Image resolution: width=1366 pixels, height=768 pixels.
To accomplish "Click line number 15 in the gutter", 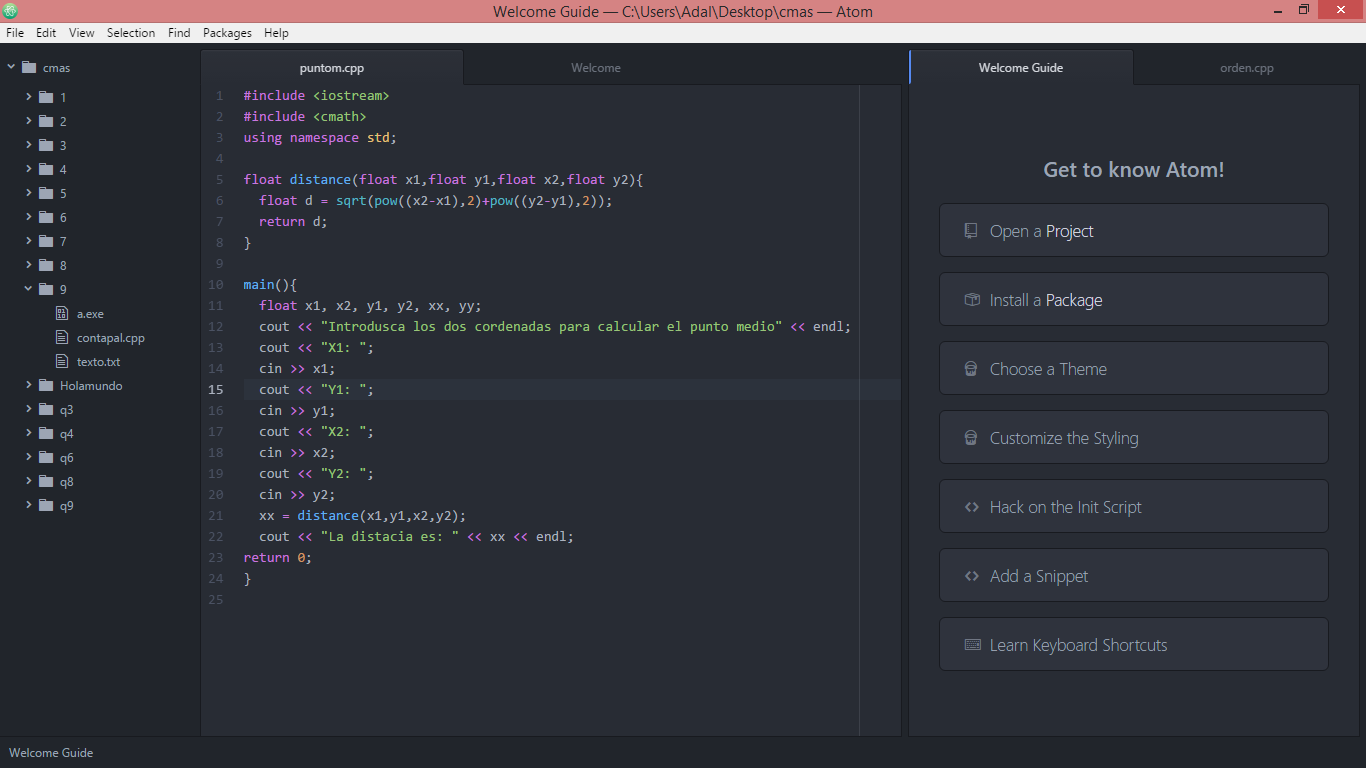I will pyautogui.click(x=216, y=390).
